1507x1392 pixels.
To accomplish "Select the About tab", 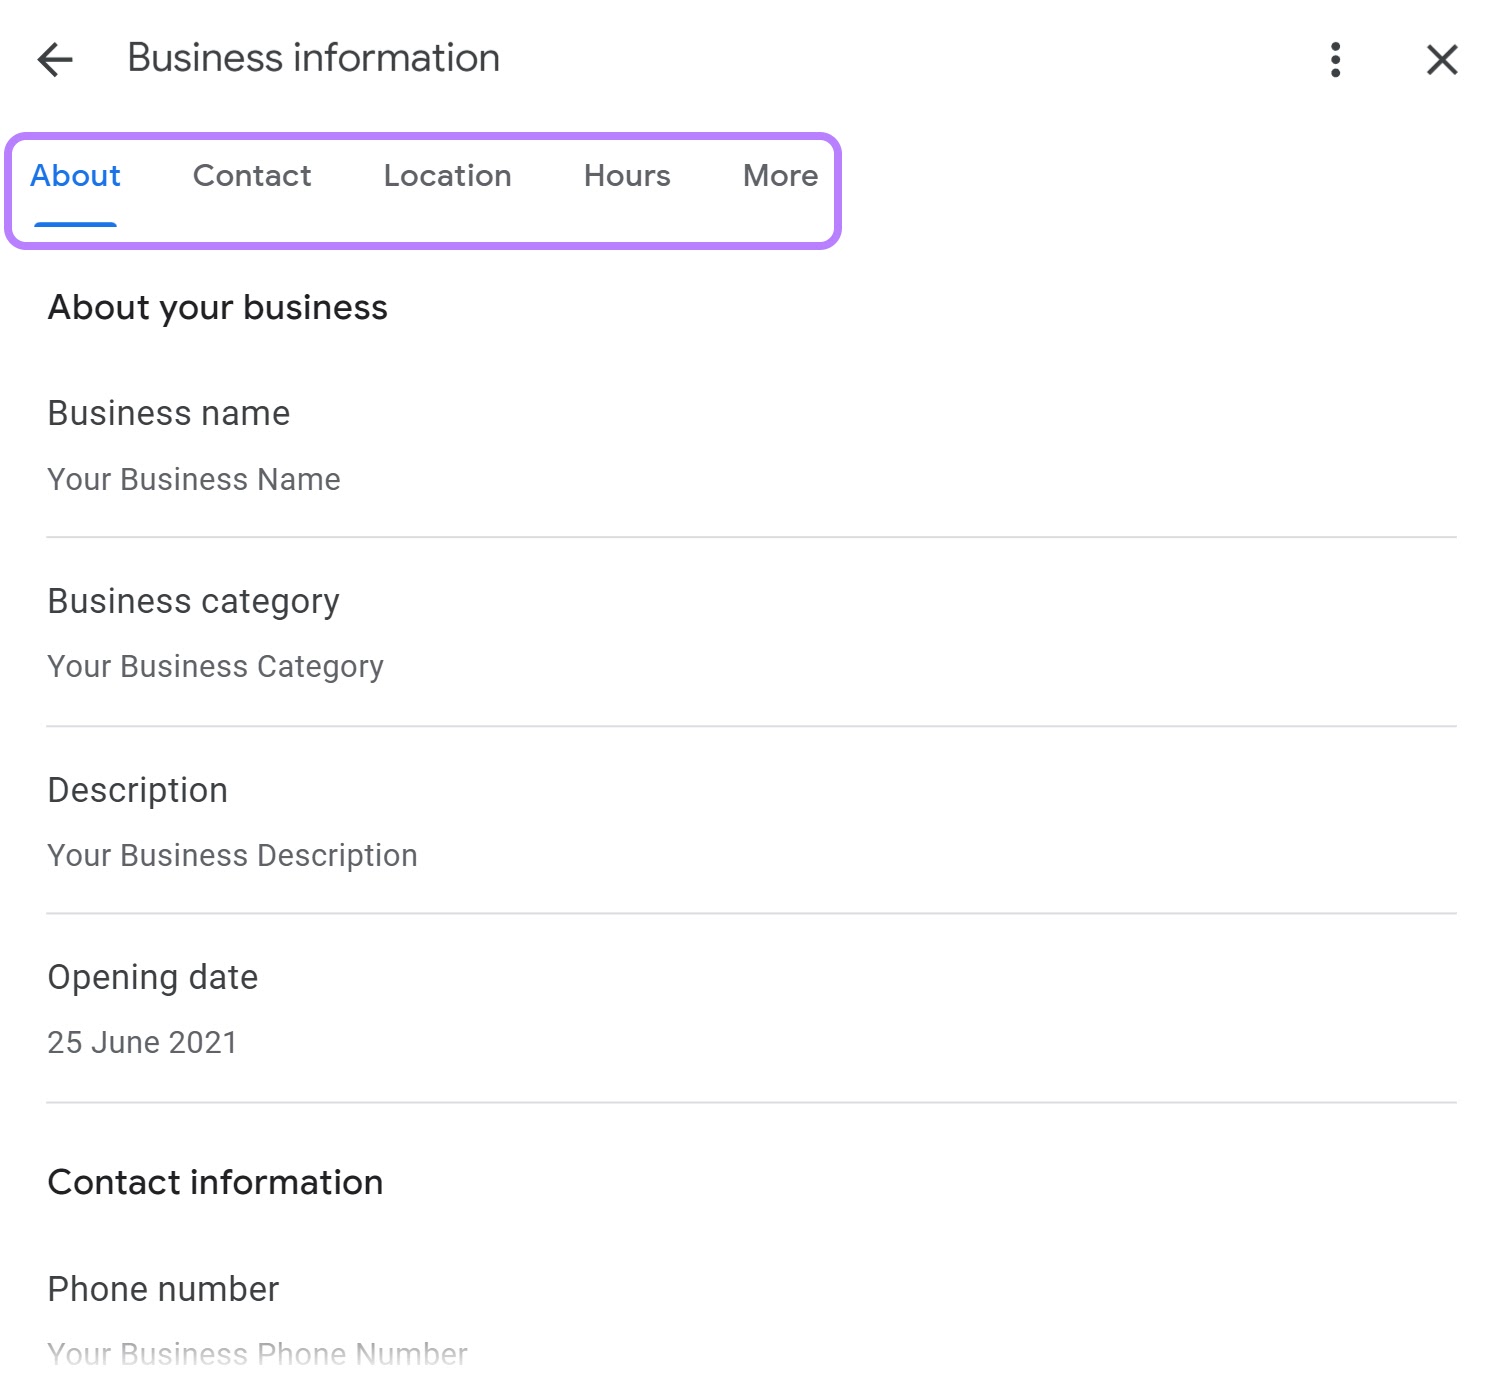I will 75,176.
